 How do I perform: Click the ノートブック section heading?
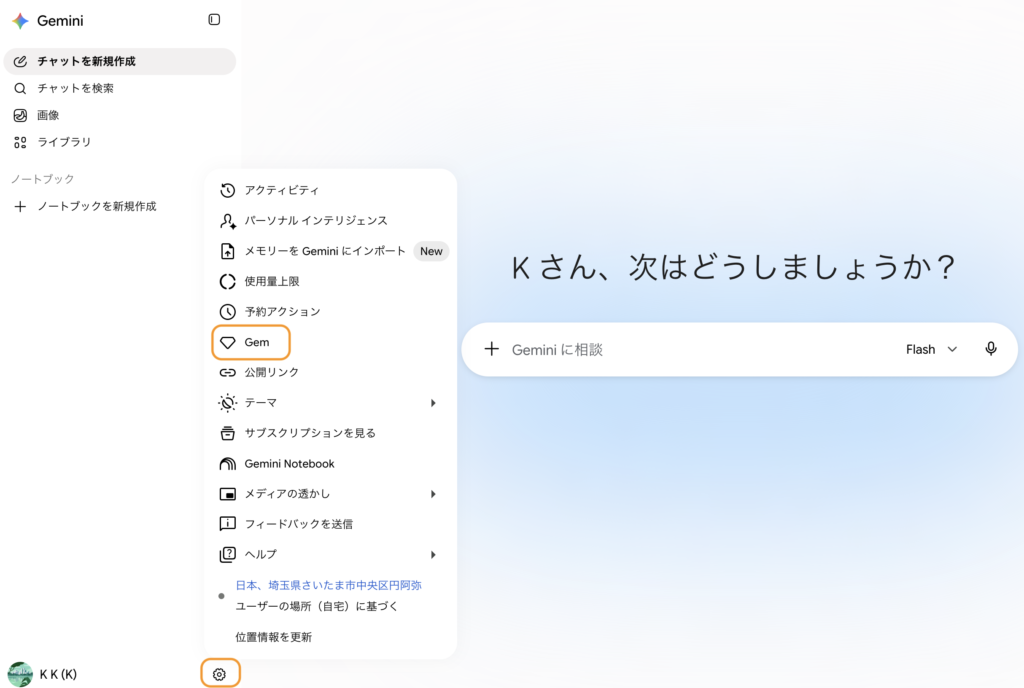point(43,179)
